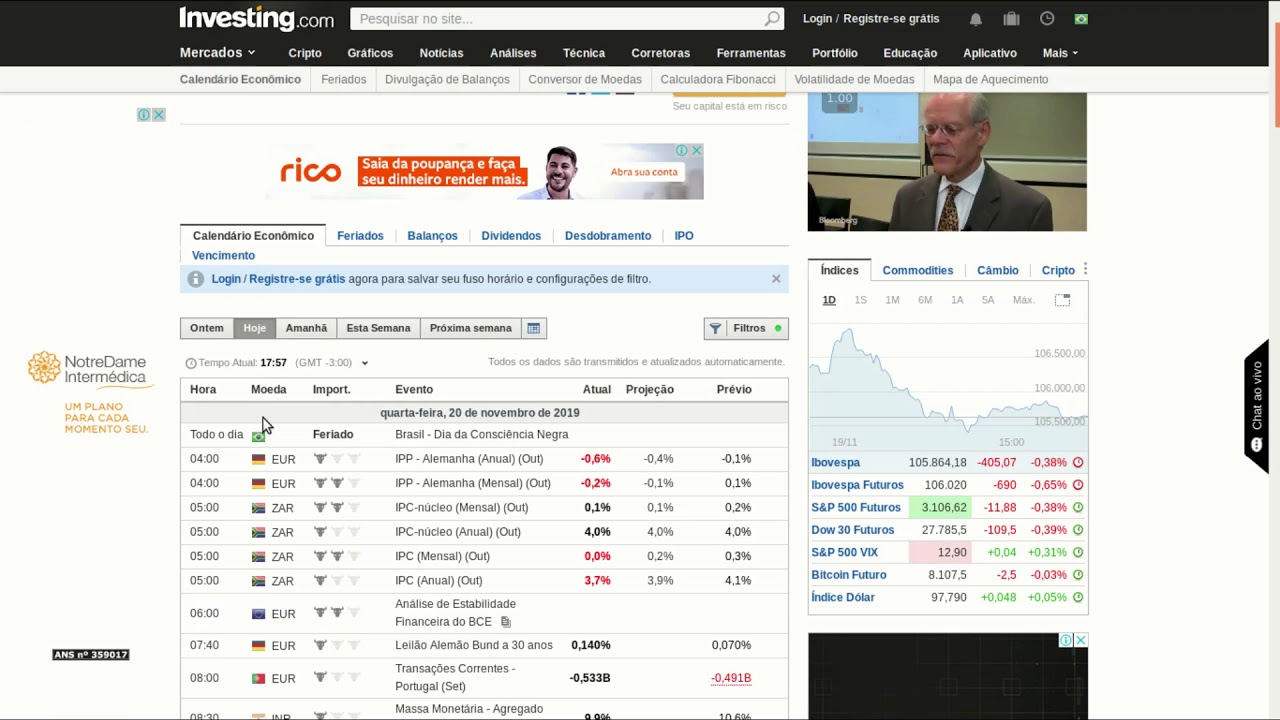The width and height of the screenshot is (1280, 720).
Task: Toggle the Amanhã day filter
Action: tap(306, 328)
